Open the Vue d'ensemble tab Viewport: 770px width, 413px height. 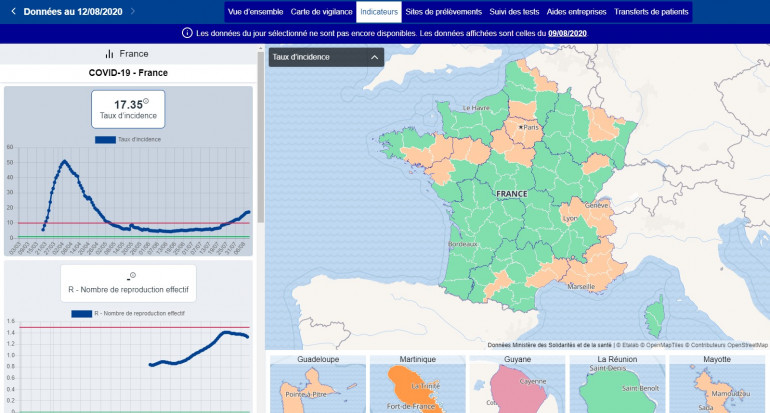pyautogui.click(x=254, y=11)
